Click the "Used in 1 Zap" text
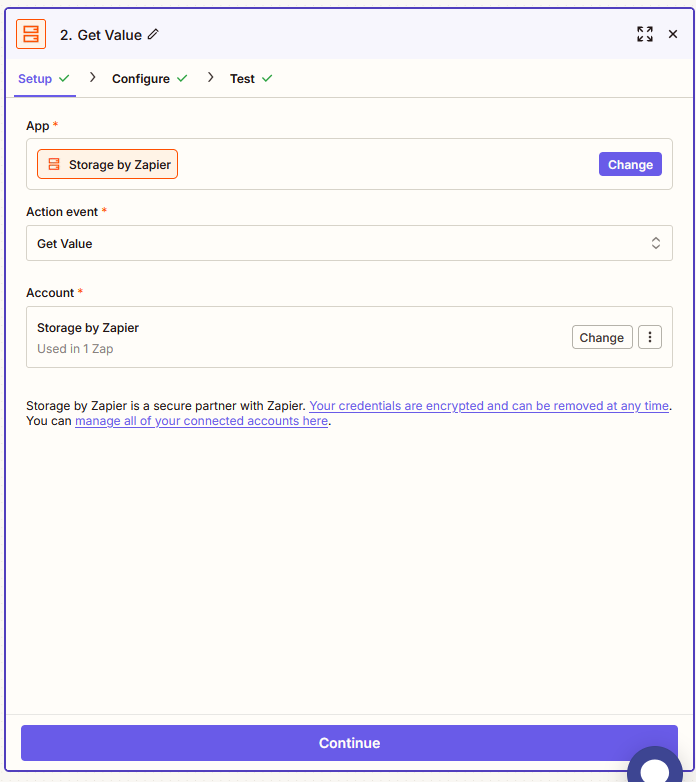The image size is (696, 782). [75, 349]
